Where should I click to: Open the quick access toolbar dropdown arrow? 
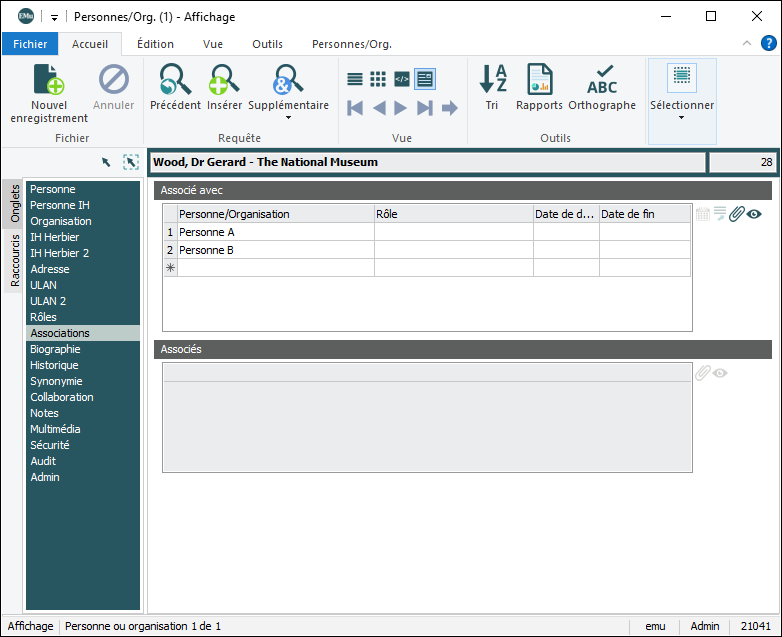point(54,17)
